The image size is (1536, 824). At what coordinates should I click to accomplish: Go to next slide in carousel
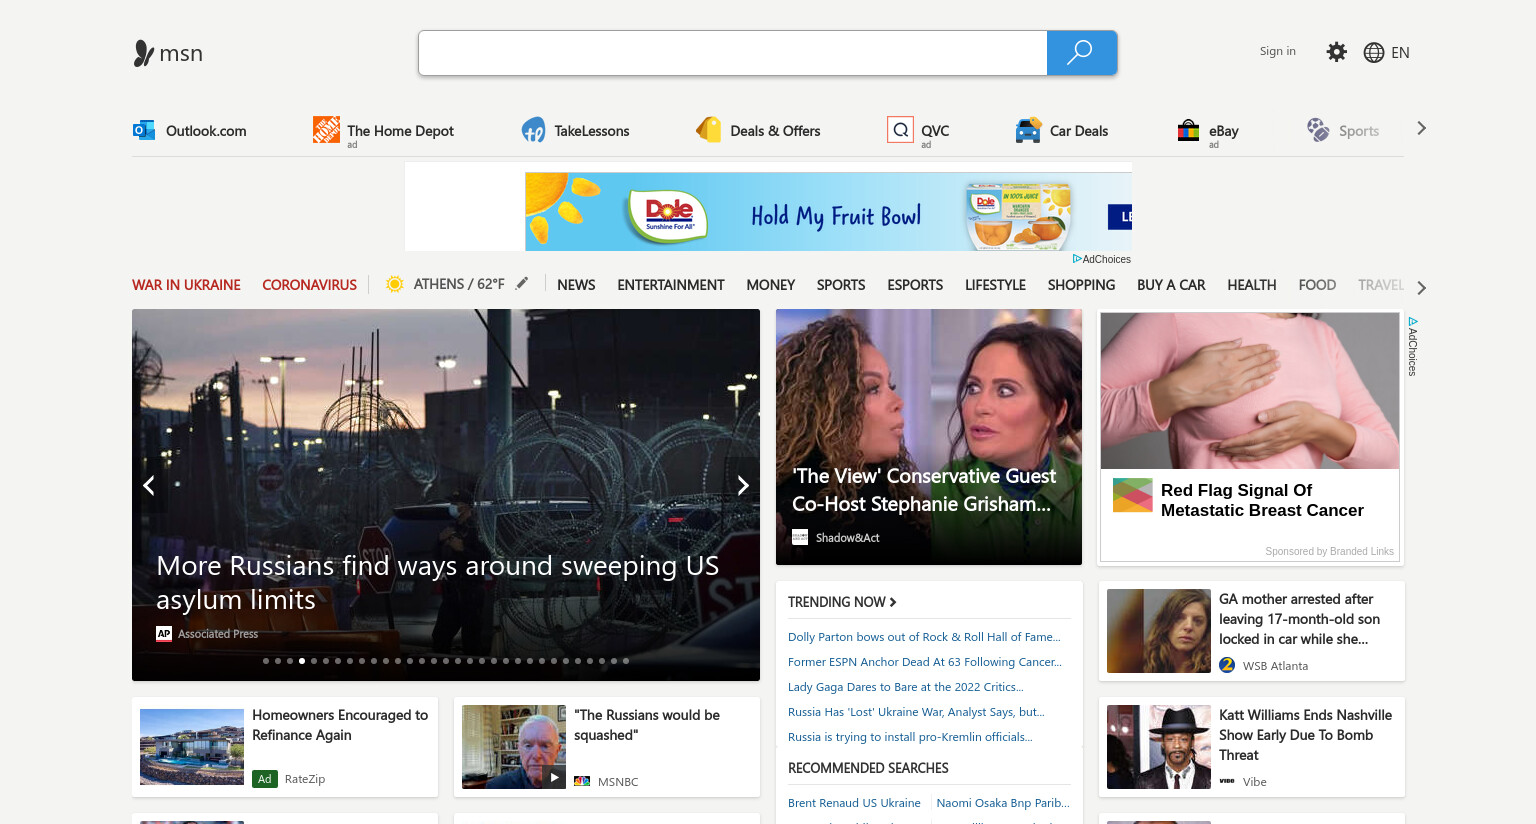coord(742,486)
